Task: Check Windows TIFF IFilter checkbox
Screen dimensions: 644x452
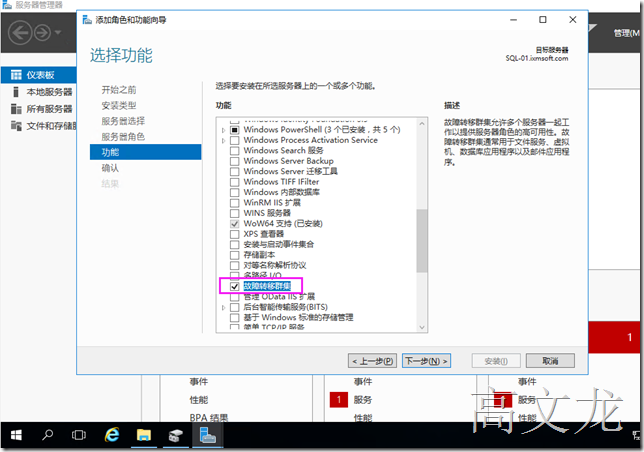Action: (235, 182)
